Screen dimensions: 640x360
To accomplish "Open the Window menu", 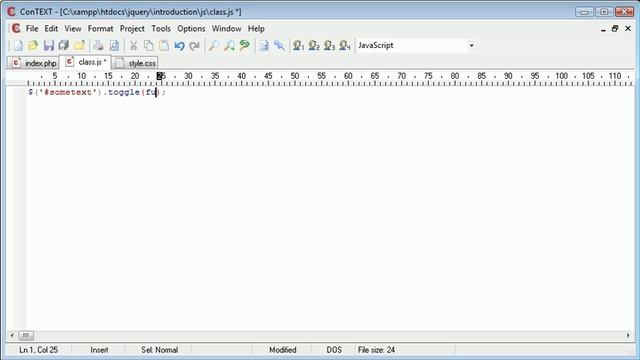I will [227, 29].
